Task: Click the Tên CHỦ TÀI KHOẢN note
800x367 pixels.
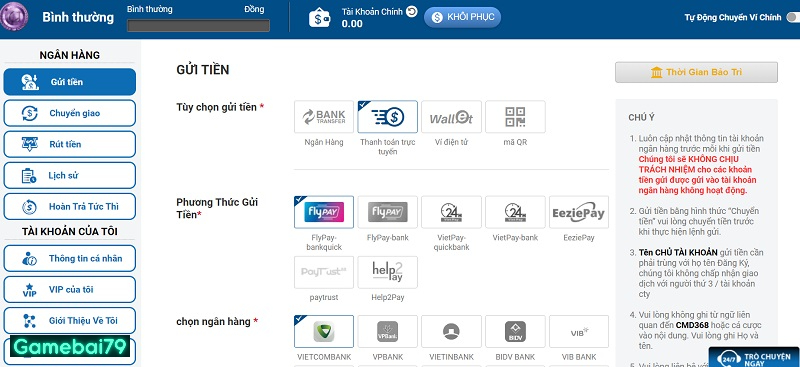Action: pyautogui.click(x=678, y=252)
